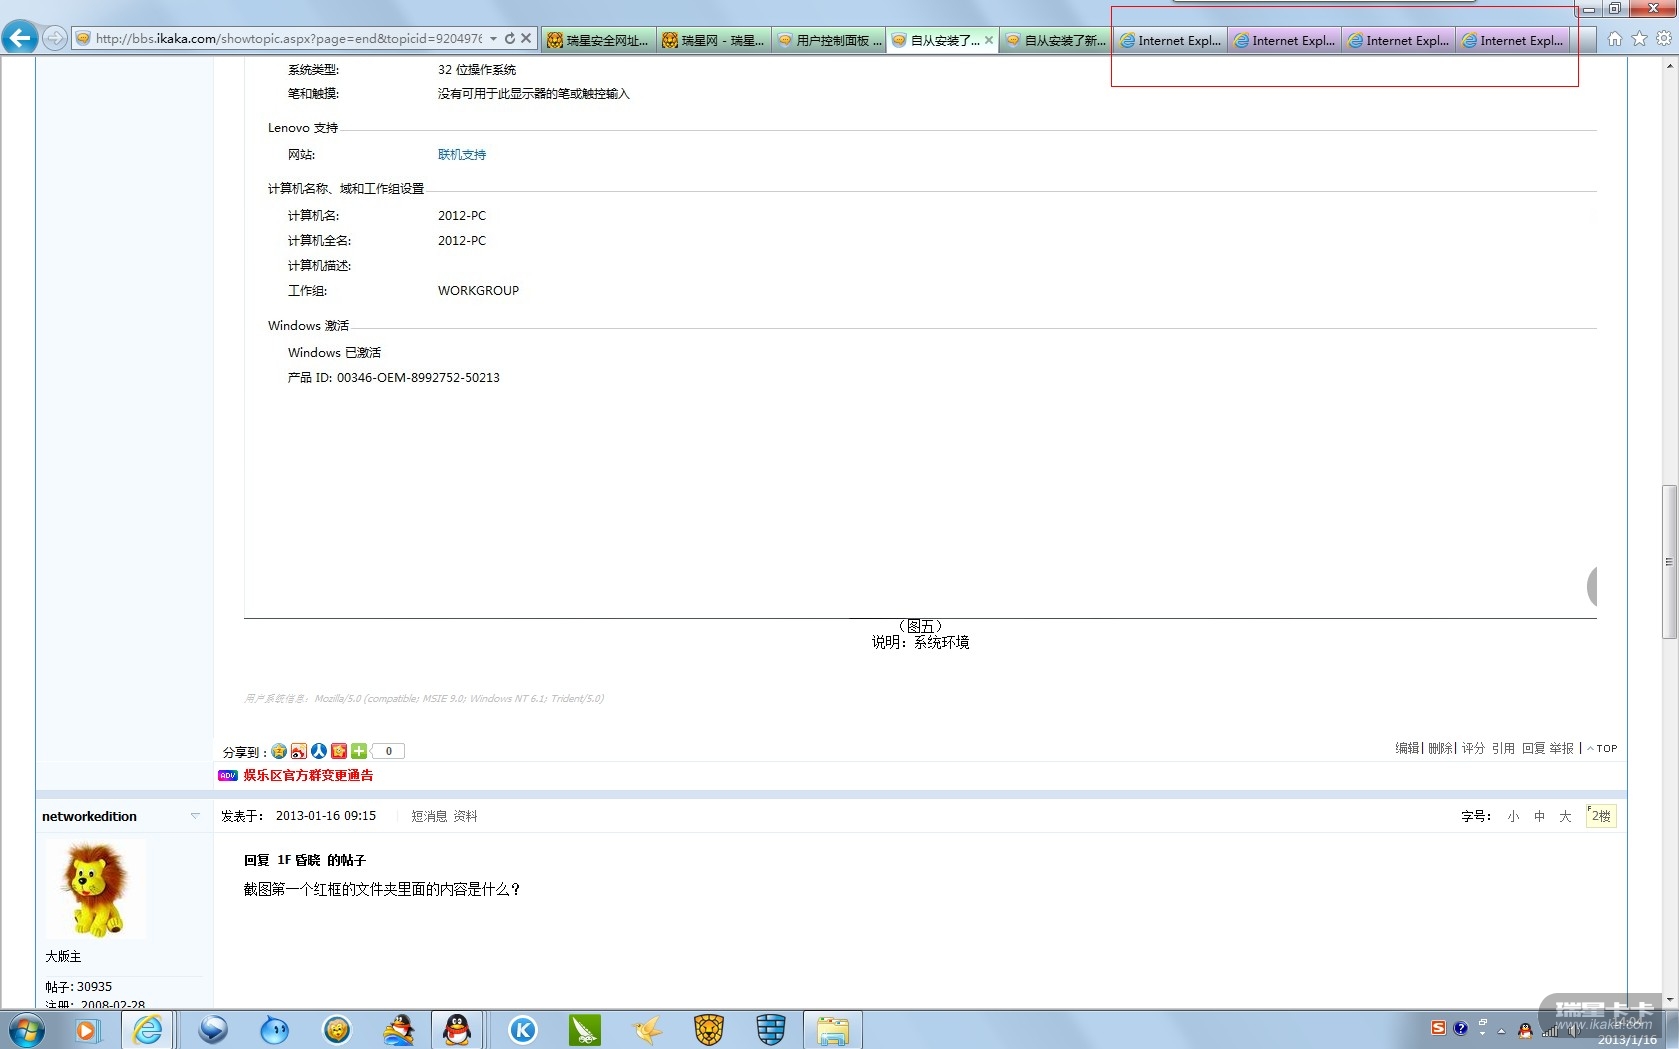The height and width of the screenshot is (1049, 1679).
Task: Switch to the 用户控制面板 tab
Action: [828, 40]
